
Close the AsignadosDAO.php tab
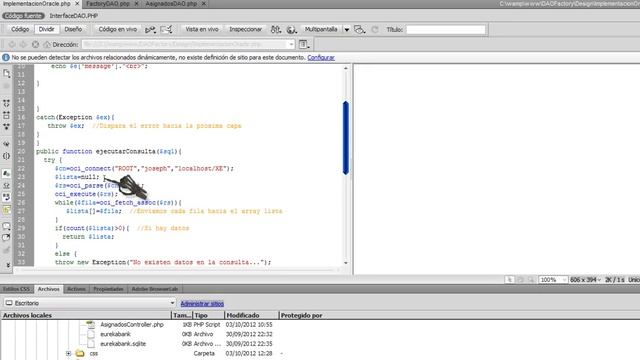point(204,4)
